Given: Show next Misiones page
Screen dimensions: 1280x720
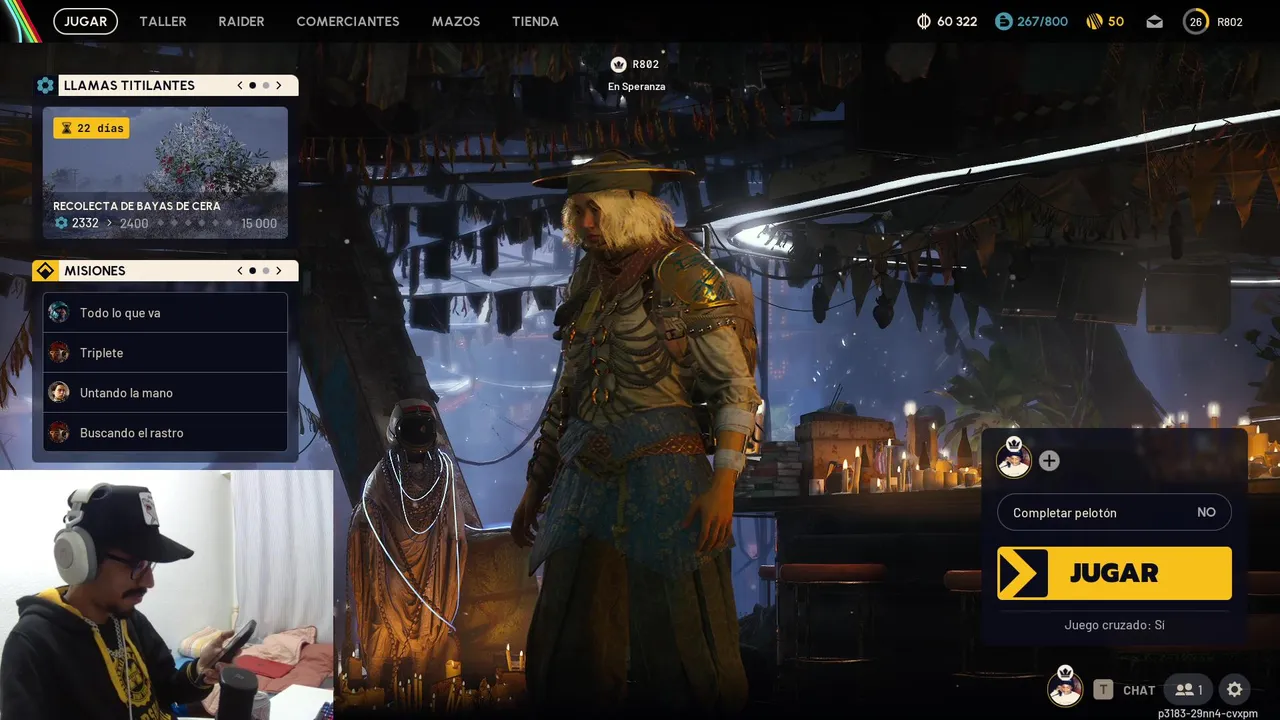Looking at the screenshot, I should click(279, 271).
